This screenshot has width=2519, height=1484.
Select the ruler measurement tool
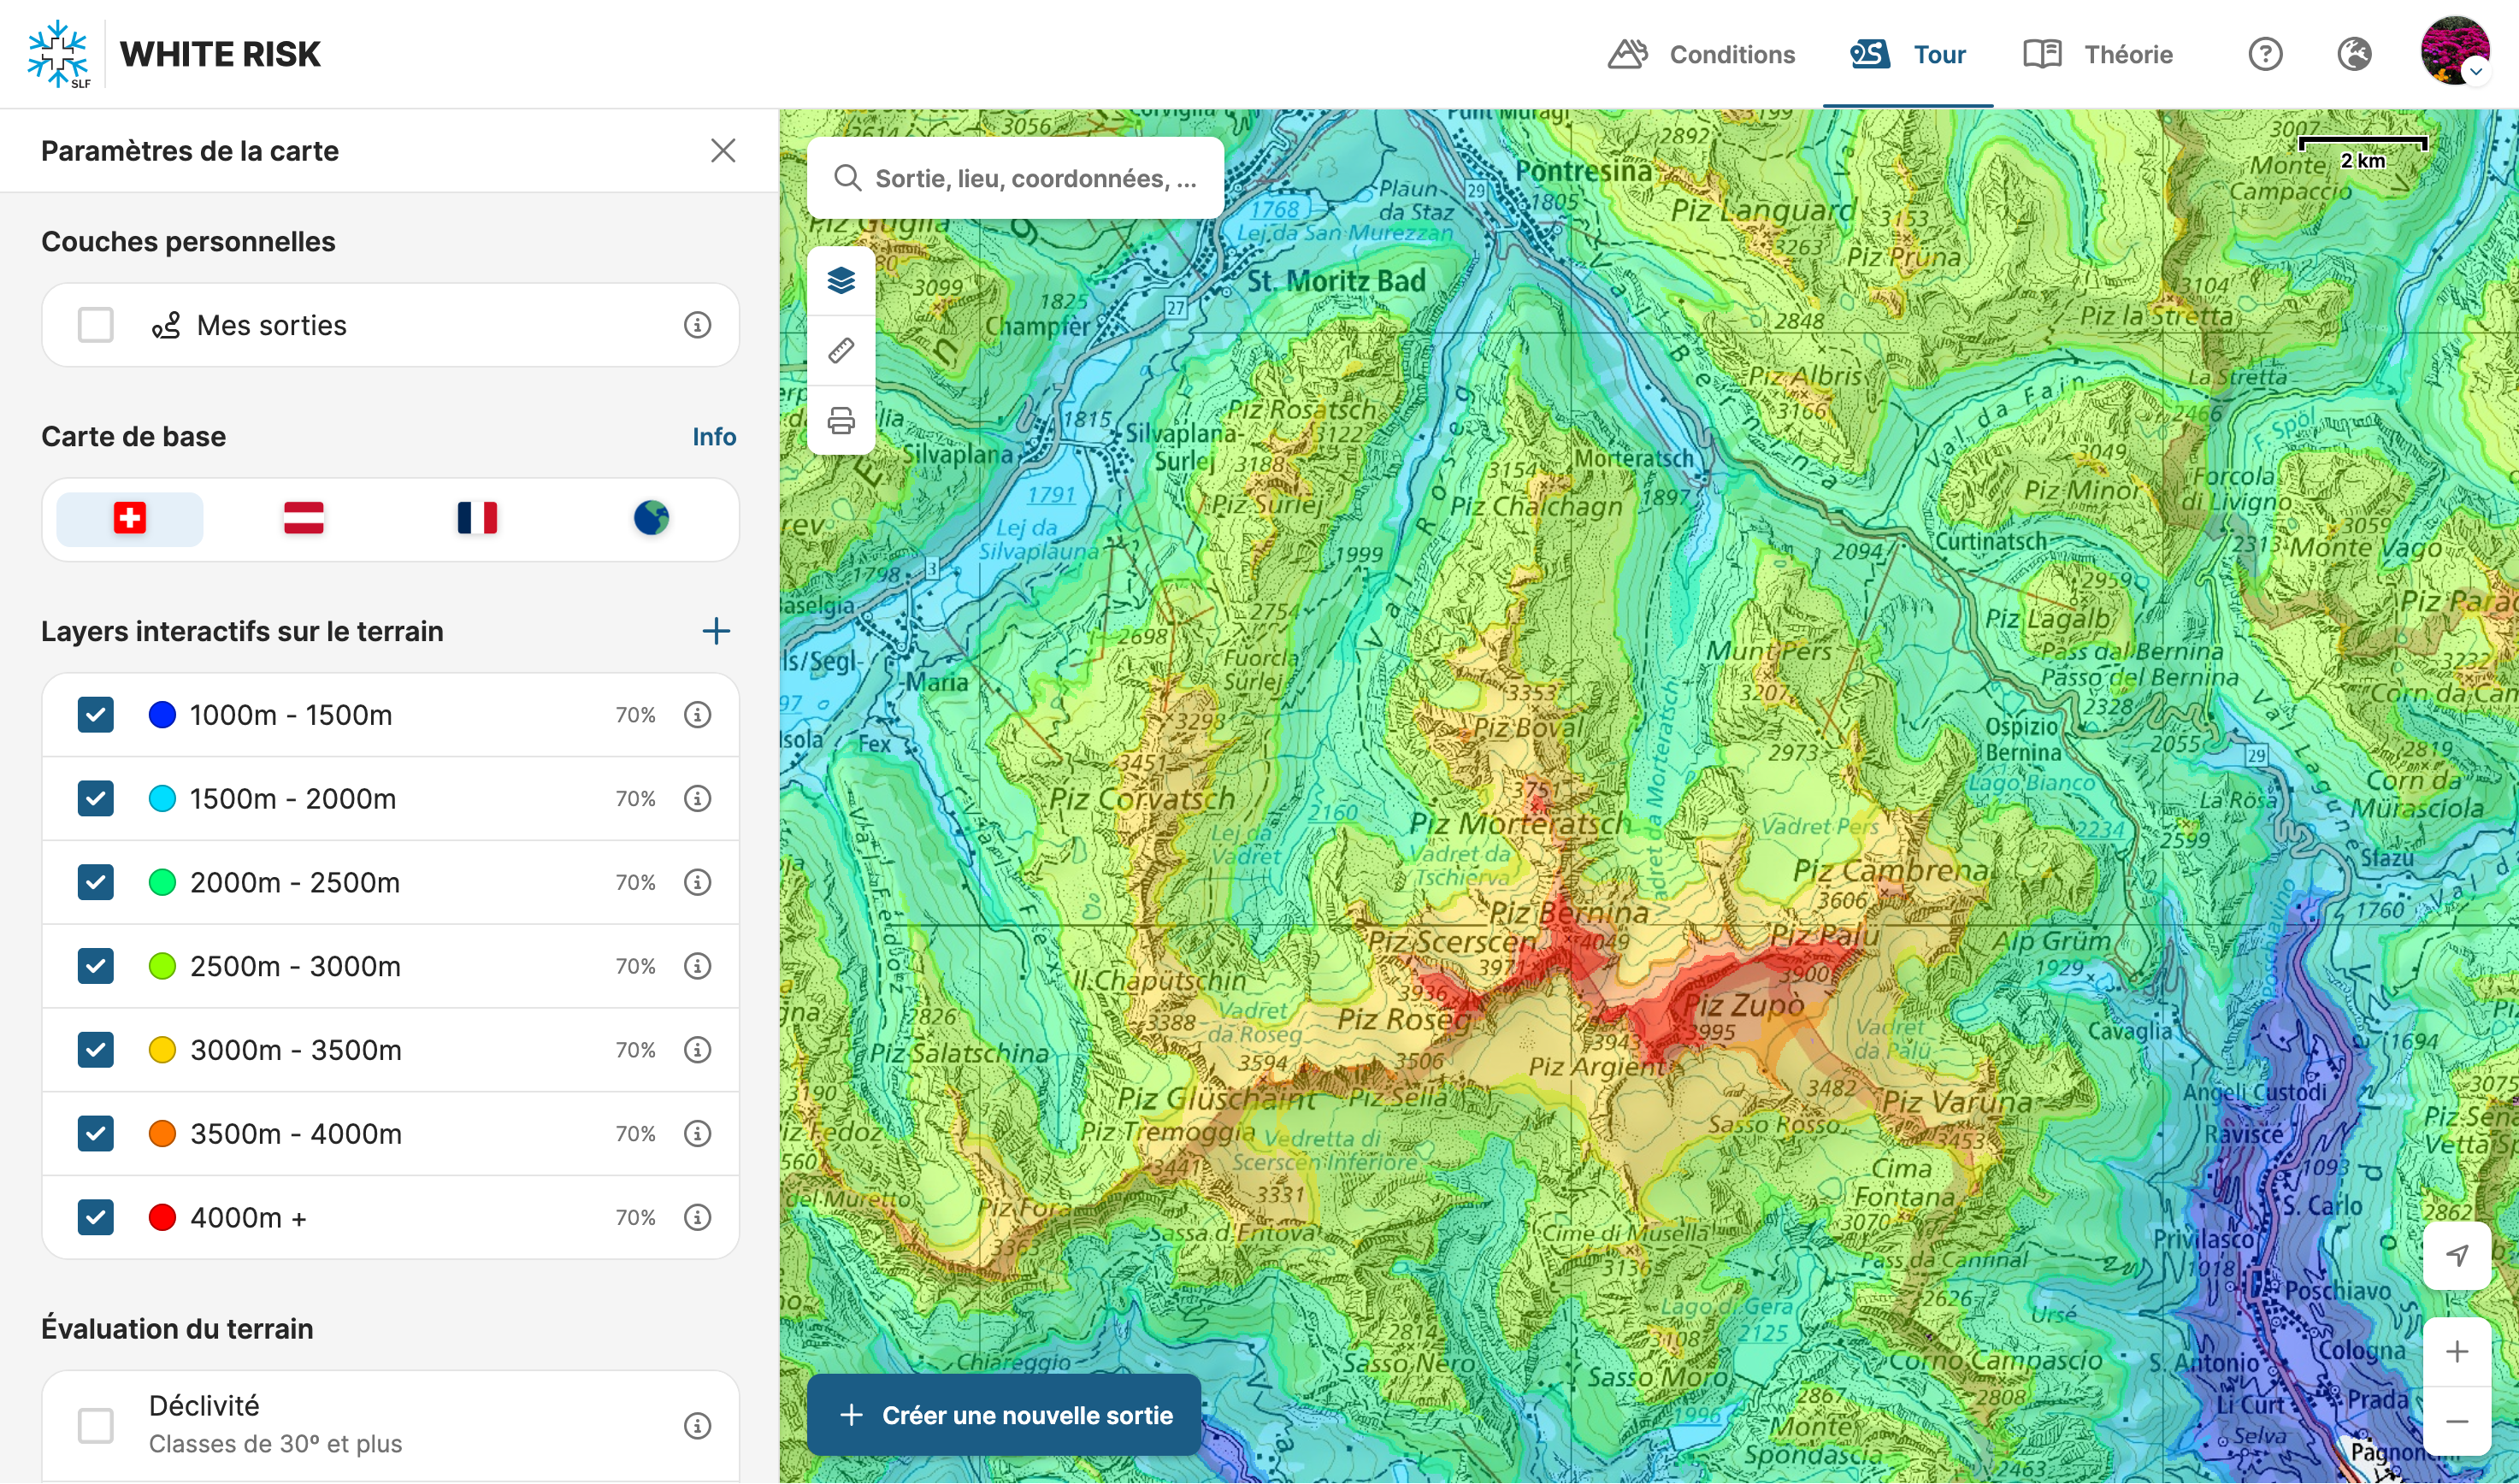pyautogui.click(x=841, y=350)
